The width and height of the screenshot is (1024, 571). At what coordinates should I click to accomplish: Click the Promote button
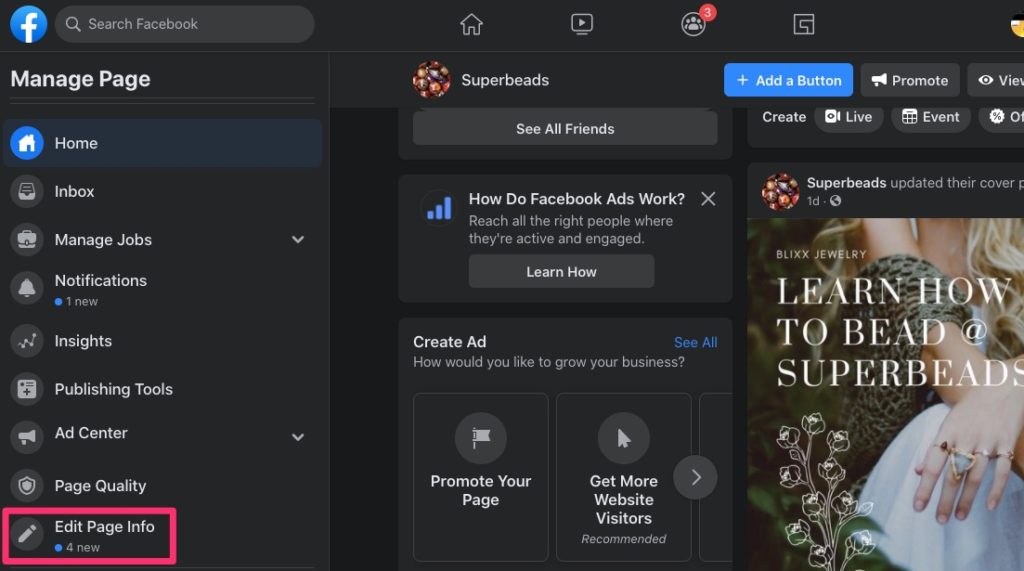coord(910,80)
